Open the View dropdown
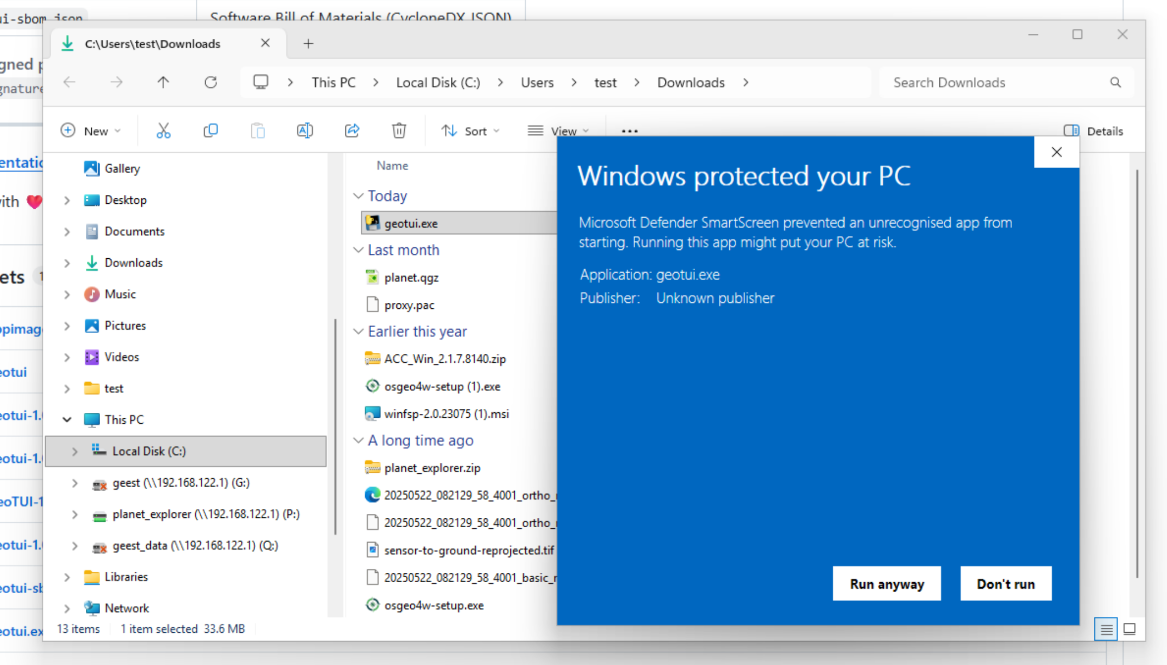The image size is (1167, 665). 558,131
